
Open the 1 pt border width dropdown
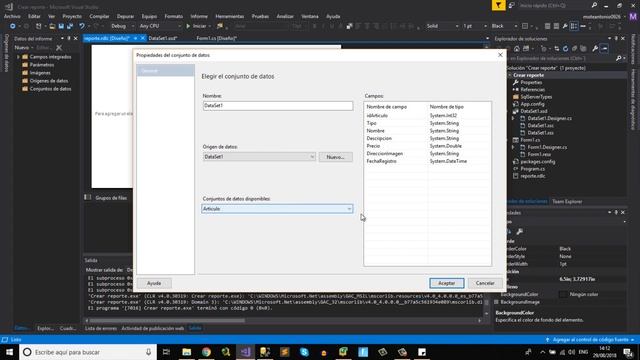pos(475,26)
